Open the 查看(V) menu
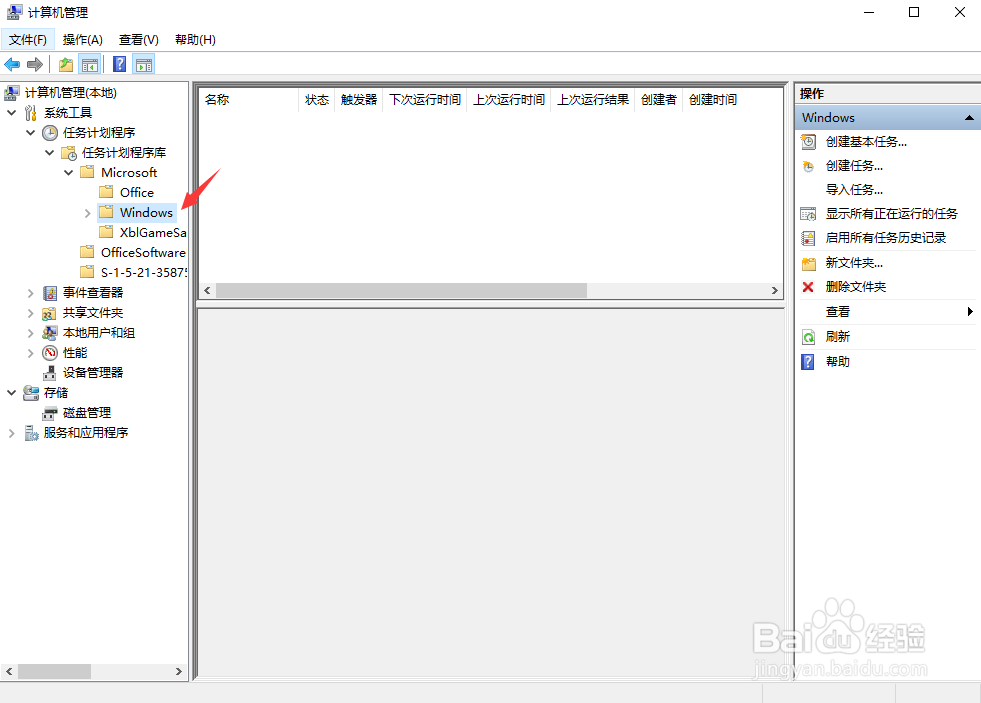 139,40
